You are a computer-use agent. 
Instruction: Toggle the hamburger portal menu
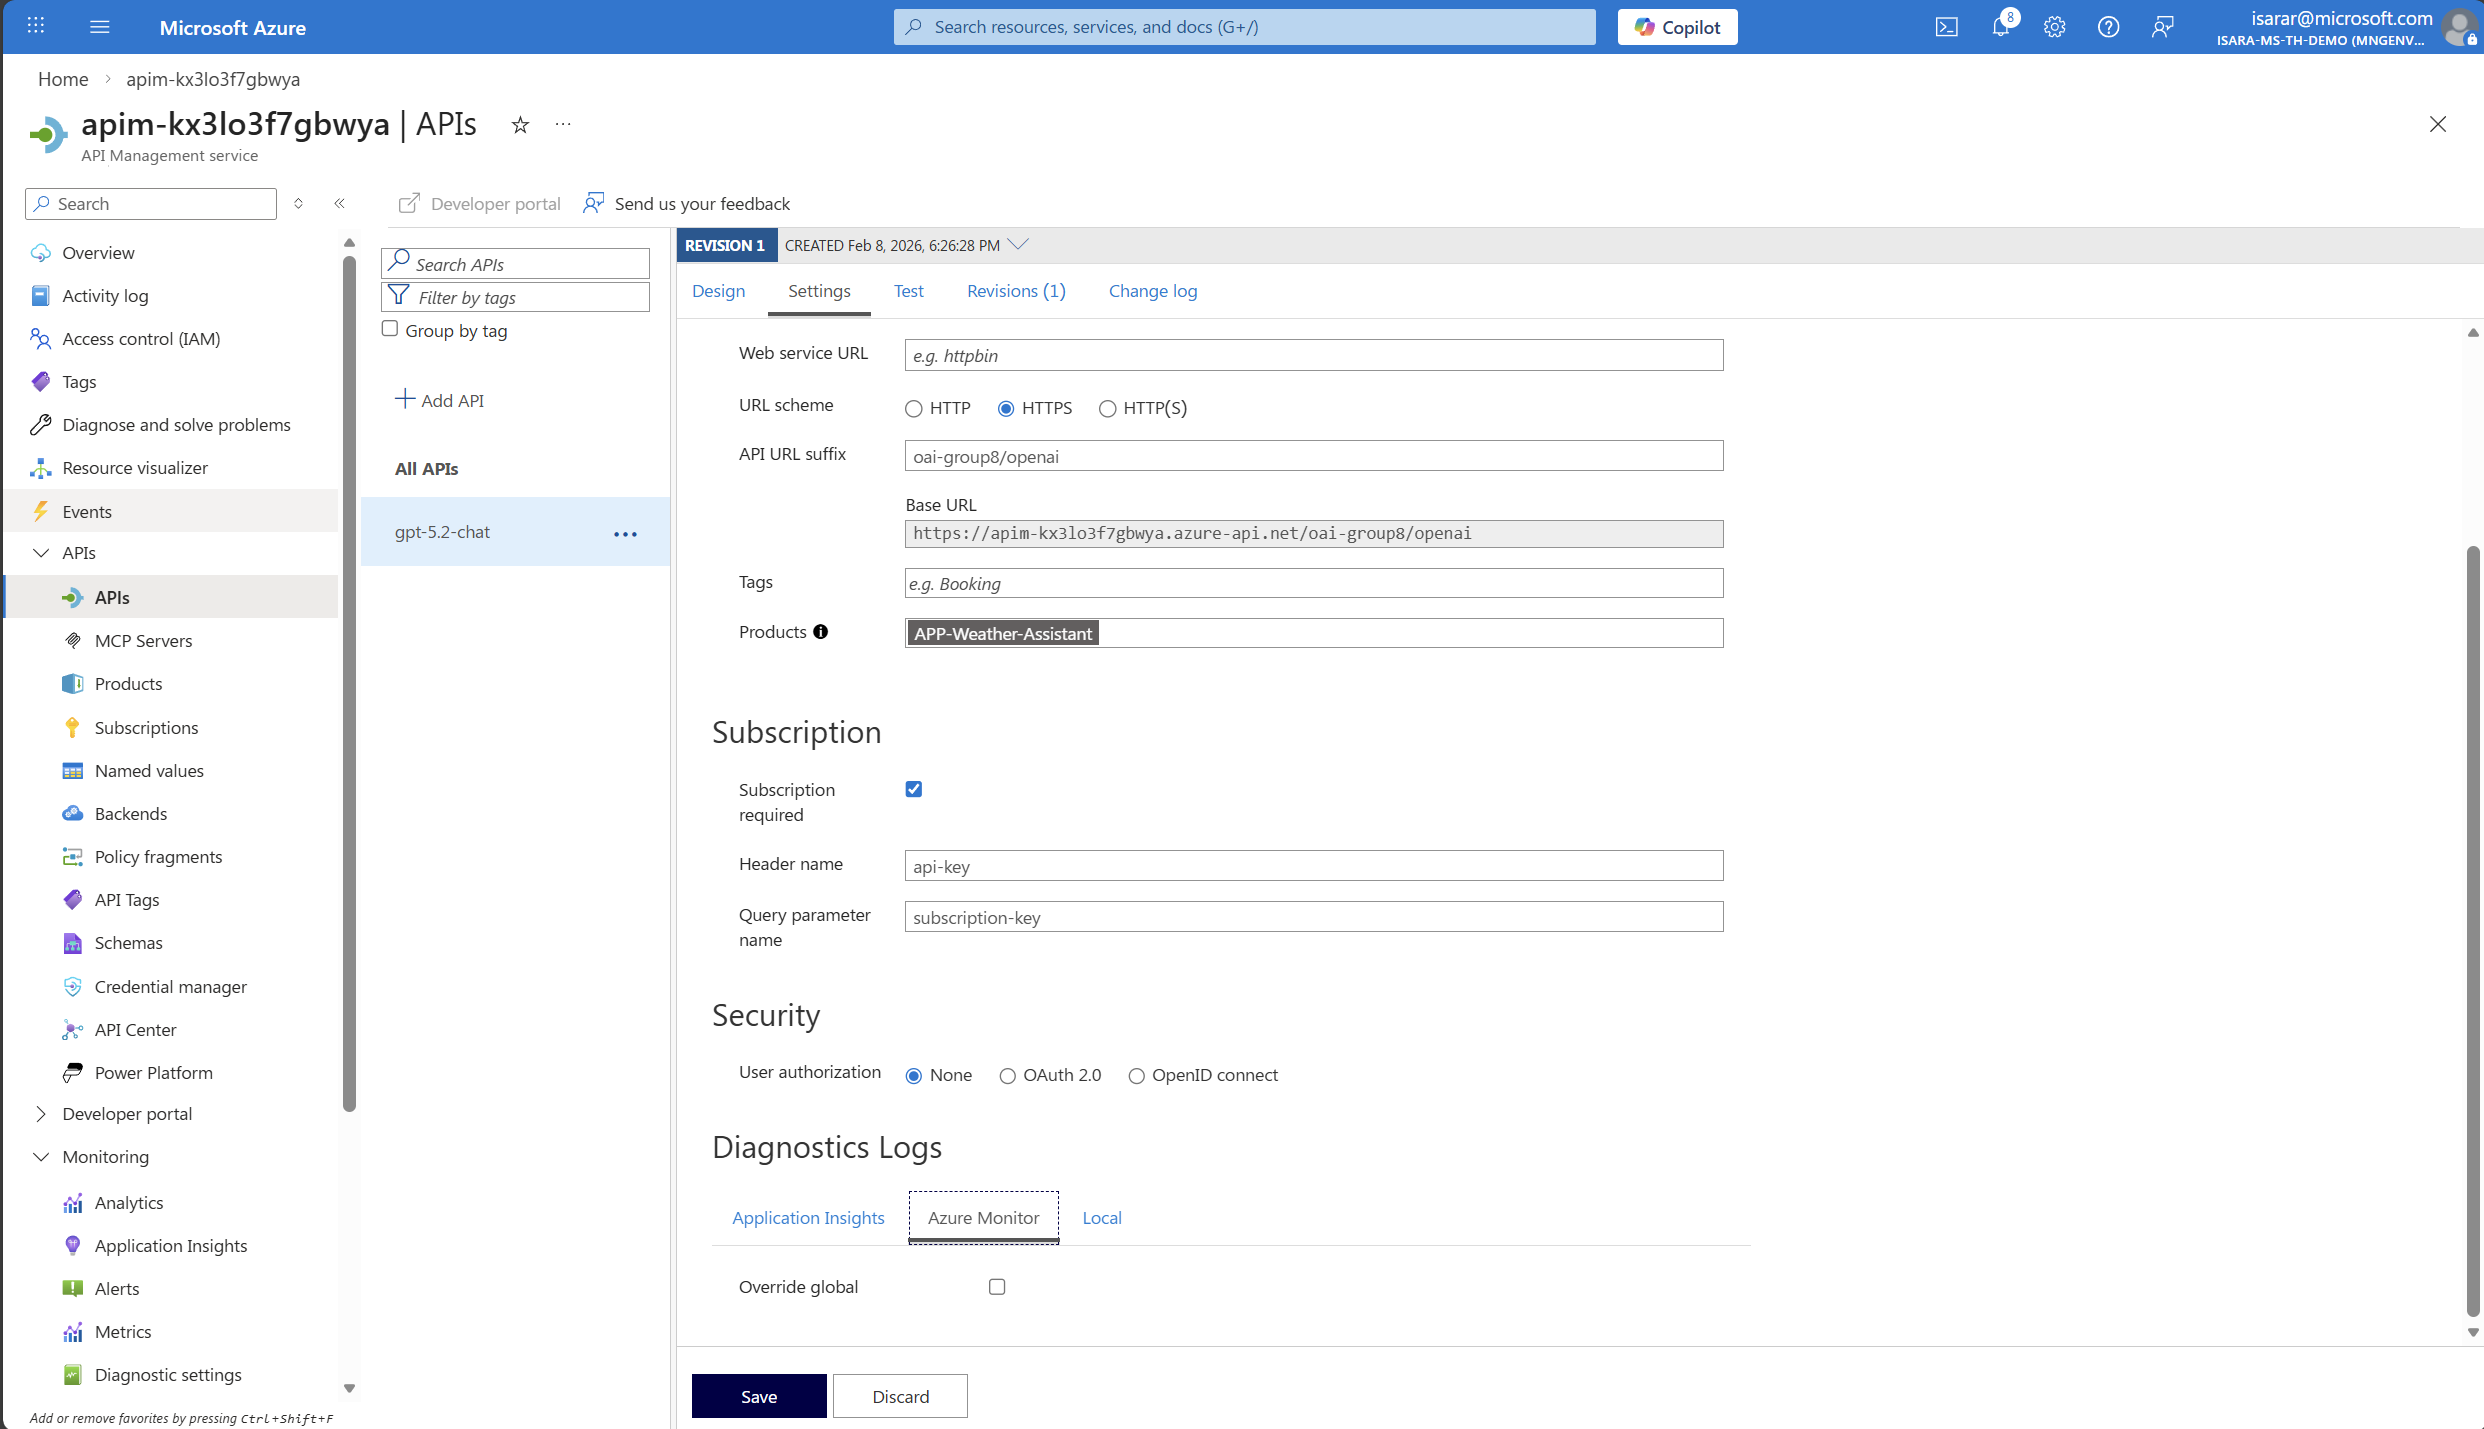(x=99, y=27)
